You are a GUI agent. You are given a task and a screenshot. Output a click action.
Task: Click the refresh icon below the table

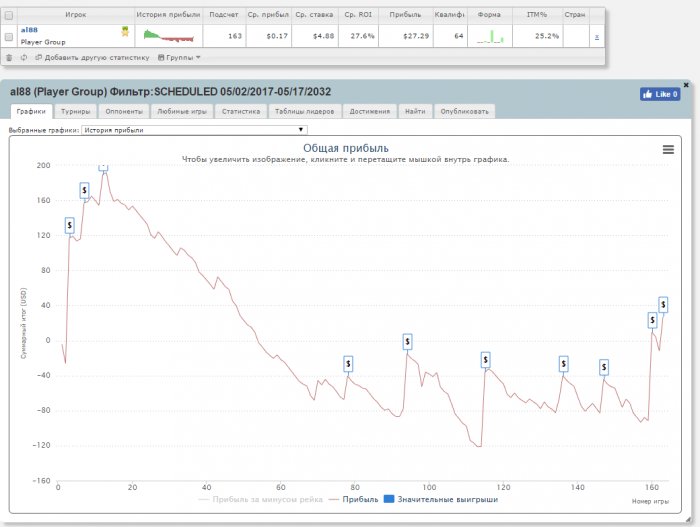pos(23,57)
